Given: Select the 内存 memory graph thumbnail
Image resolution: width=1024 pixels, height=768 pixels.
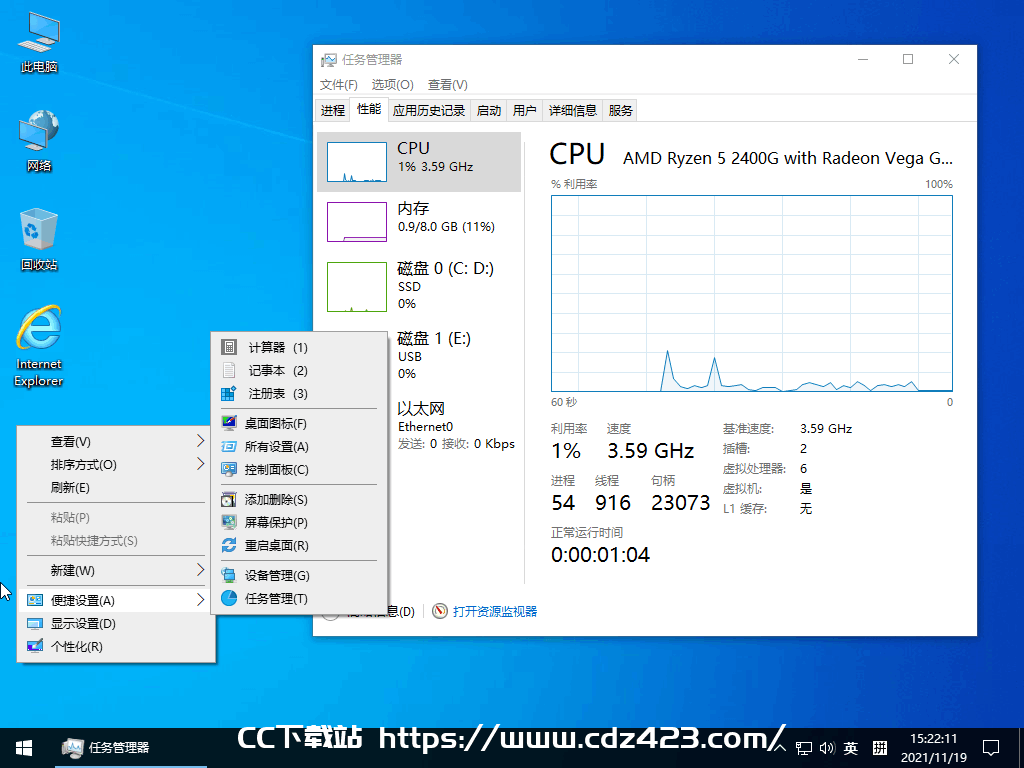Looking at the screenshot, I should coord(357,222).
